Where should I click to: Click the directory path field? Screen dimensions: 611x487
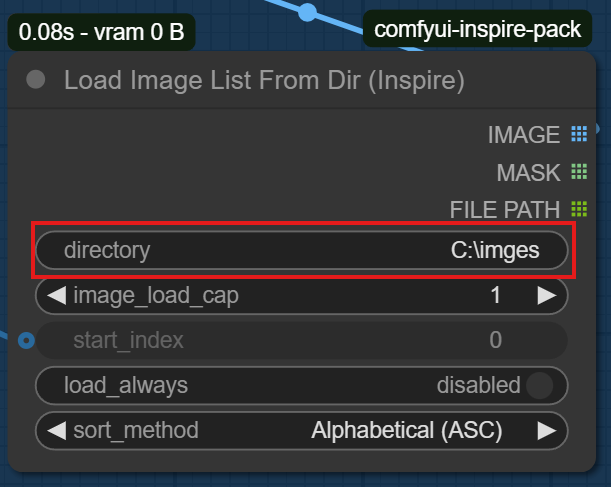301,251
